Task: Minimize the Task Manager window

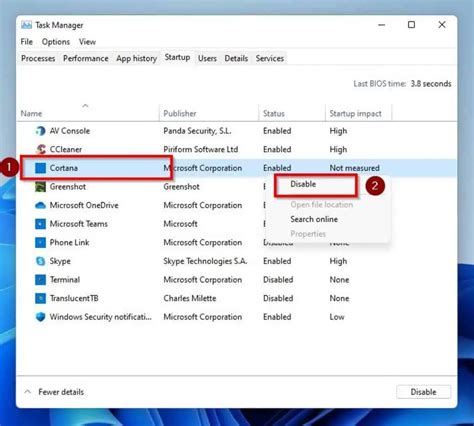Action: pyautogui.click(x=382, y=25)
